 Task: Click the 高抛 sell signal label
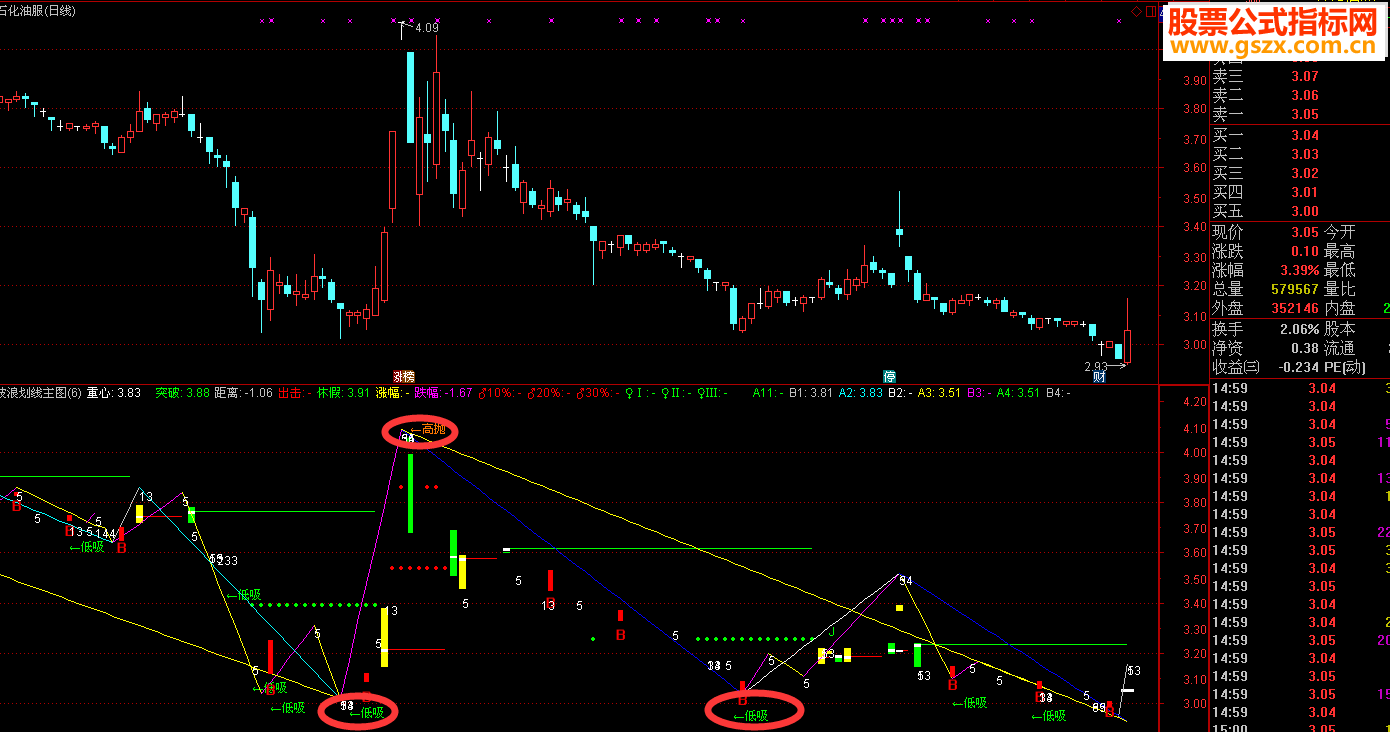[x=427, y=430]
